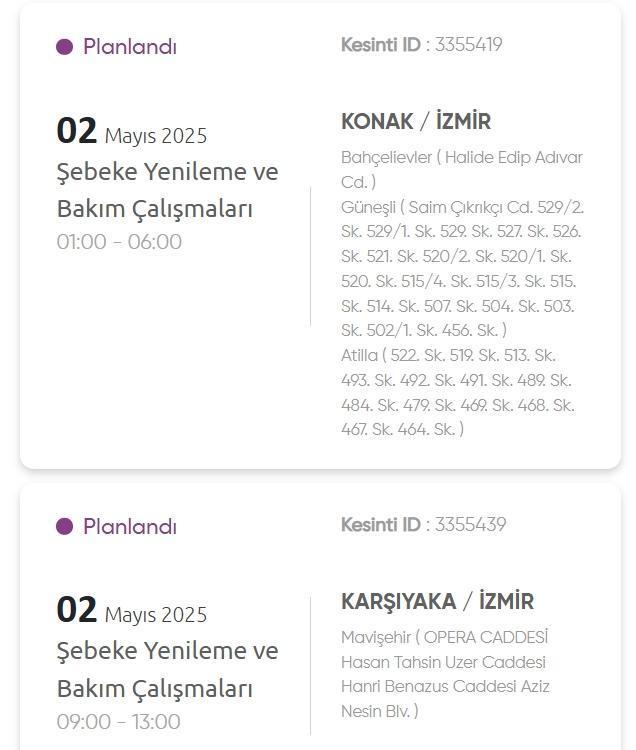Click the Hasan Tahsin Uzer Caddesi line
This screenshot has height=750, width=636.
click(443, 662)
